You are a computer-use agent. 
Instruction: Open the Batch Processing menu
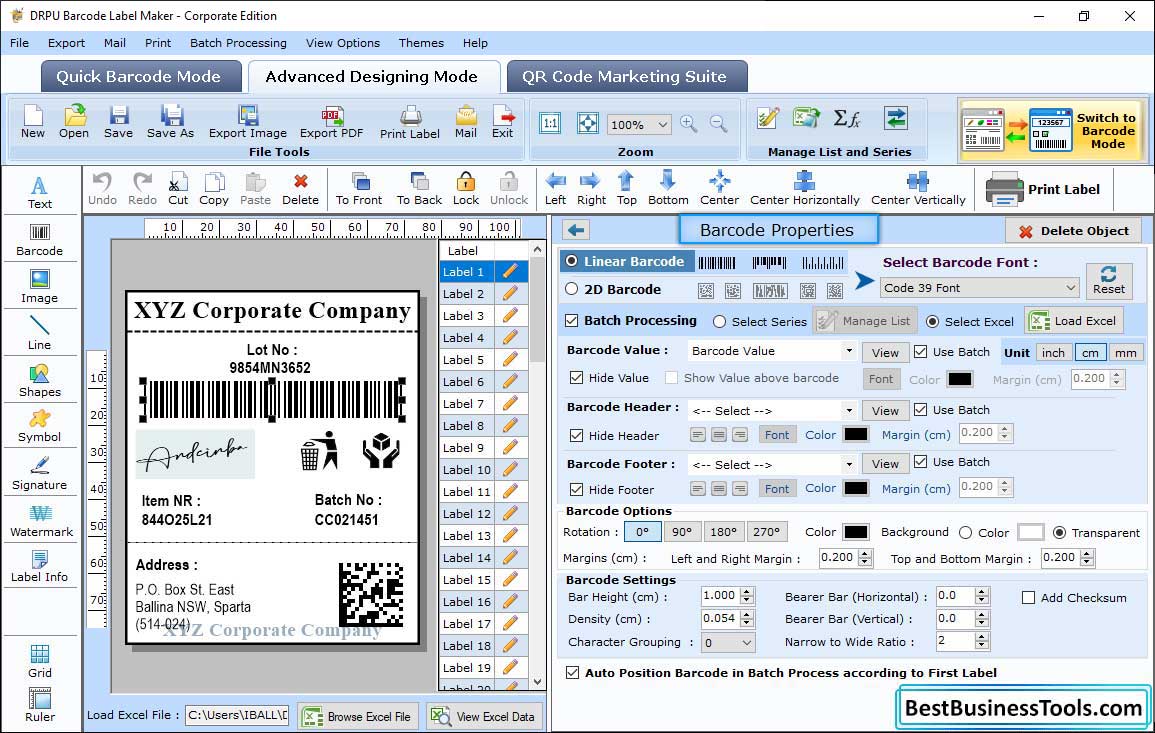click(x=238, y=43)
